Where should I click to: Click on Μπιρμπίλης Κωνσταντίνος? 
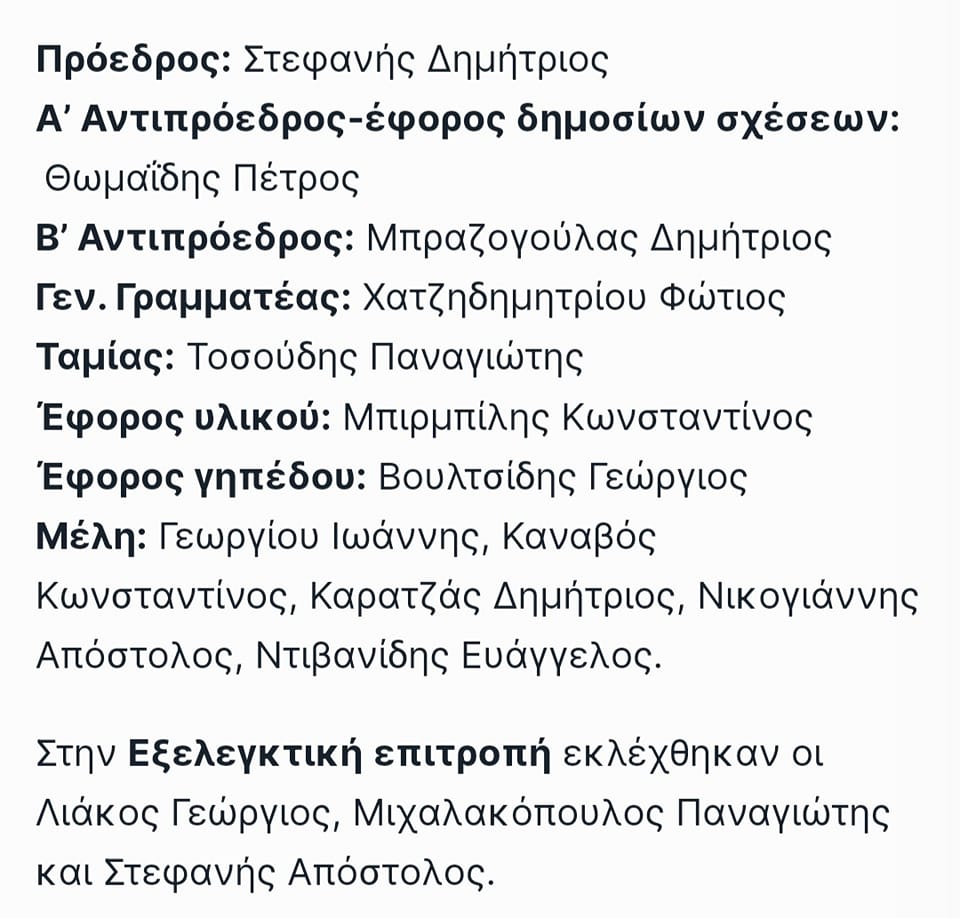(x=578, y=418)
